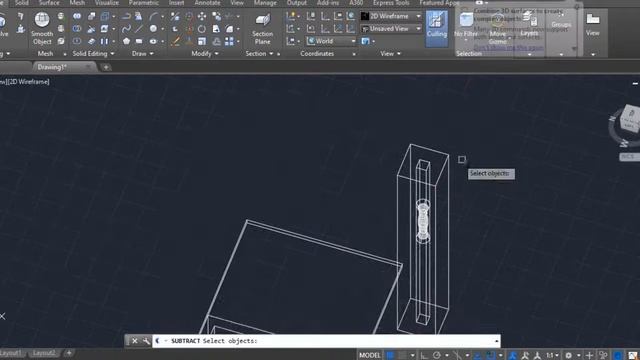Open the Move Gizmo selector

(x=498, y=29)
